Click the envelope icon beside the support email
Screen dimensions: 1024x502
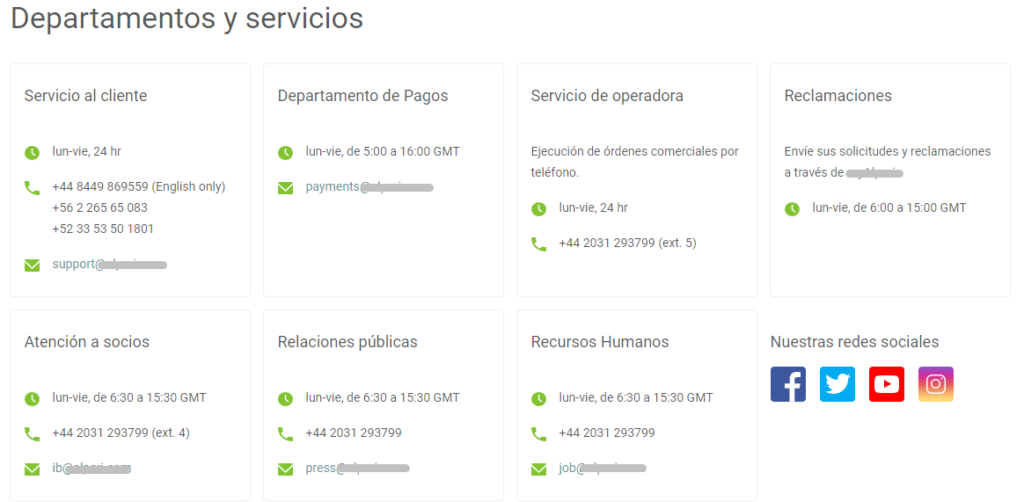click(32, 265)
